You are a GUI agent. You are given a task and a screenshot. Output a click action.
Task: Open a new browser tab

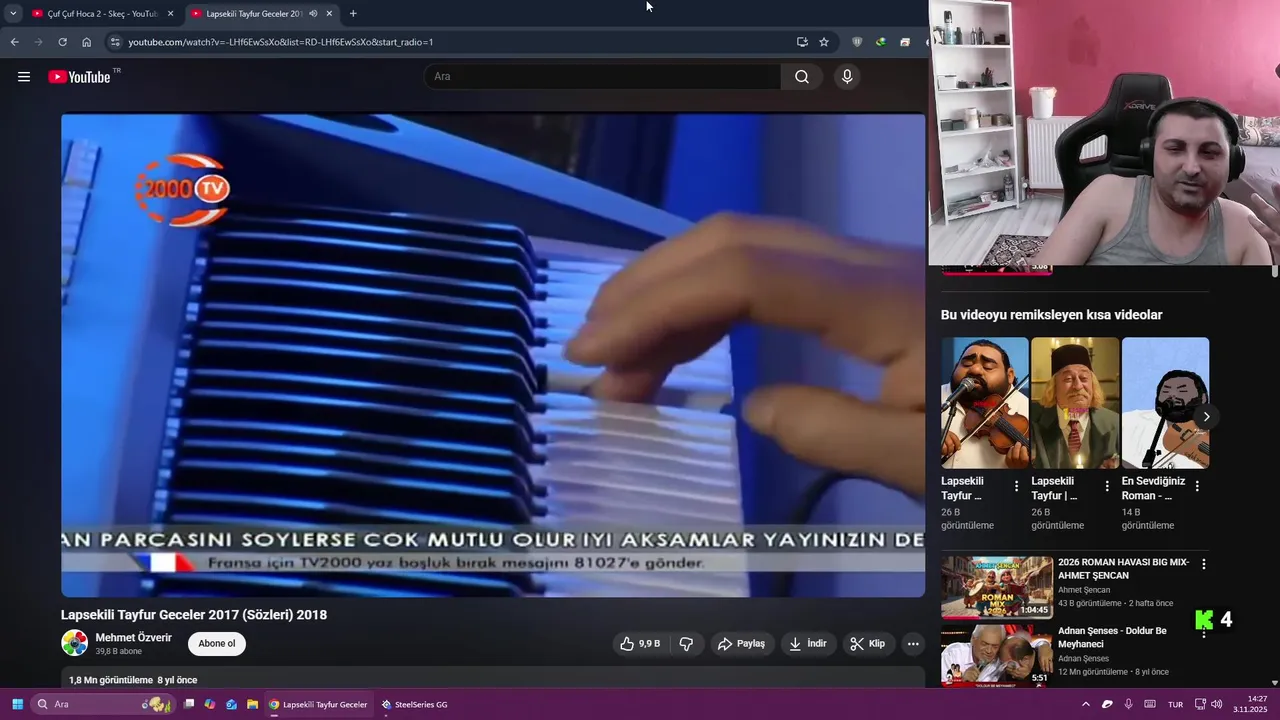(x=353, y=14)
